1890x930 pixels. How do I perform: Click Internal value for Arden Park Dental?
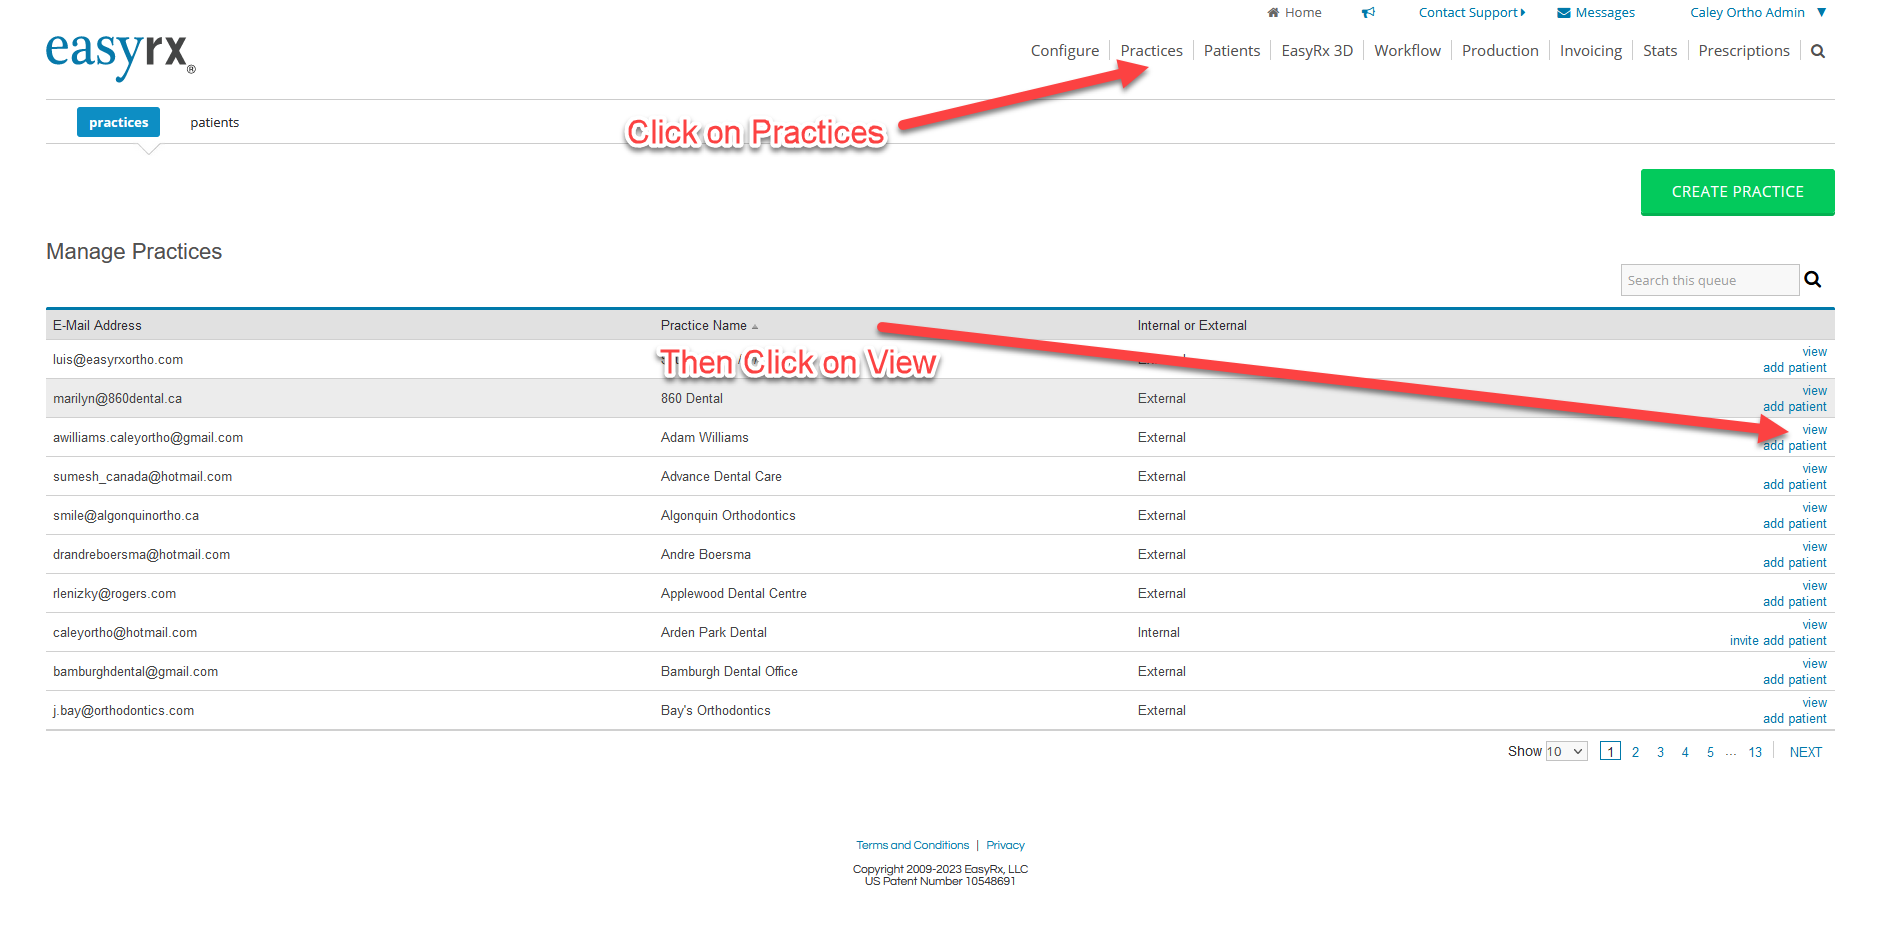1158,633
